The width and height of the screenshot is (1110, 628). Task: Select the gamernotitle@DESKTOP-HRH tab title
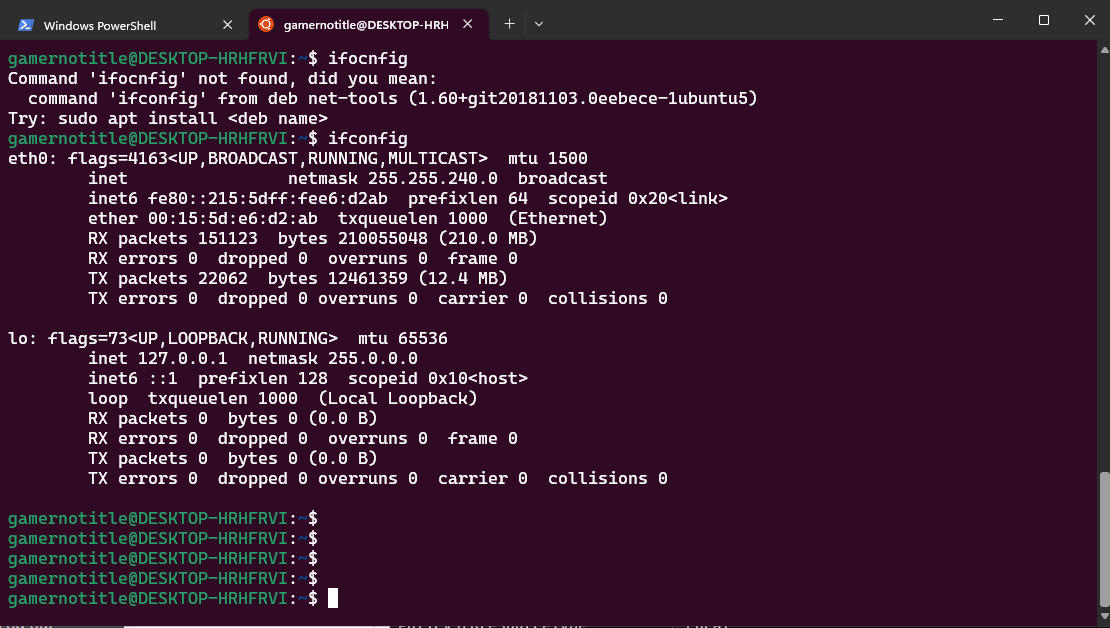[x=365, y=24]
